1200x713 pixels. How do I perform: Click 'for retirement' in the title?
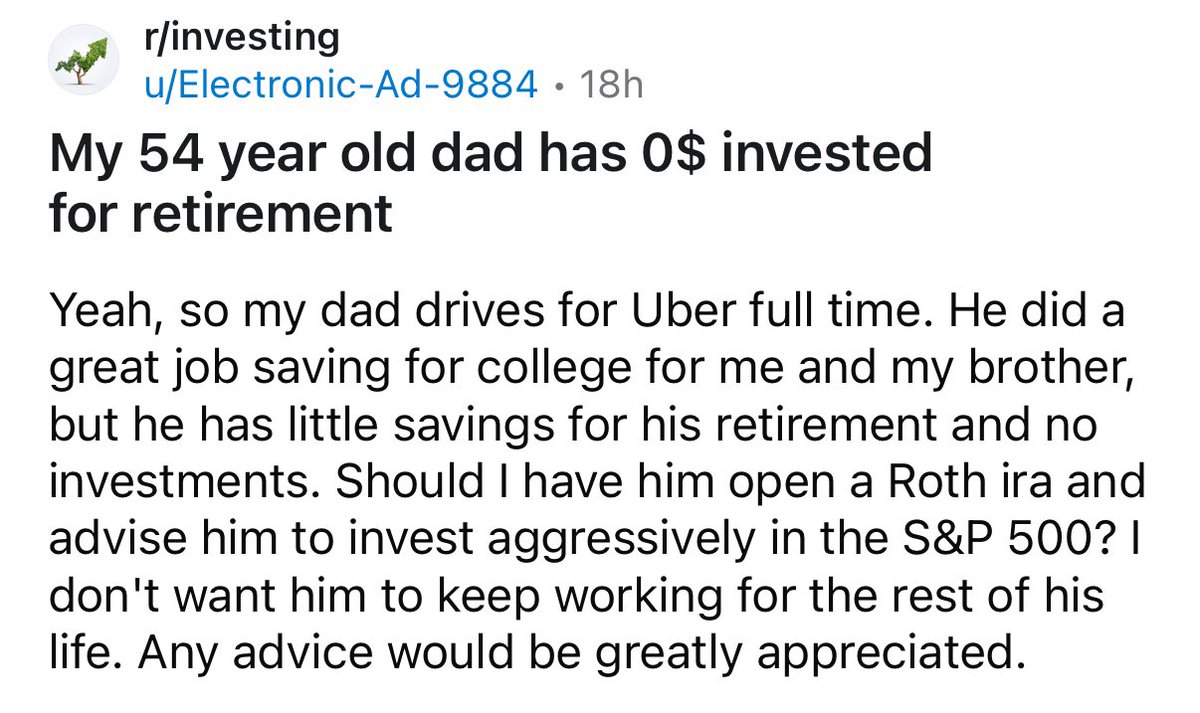pos(221,214)
